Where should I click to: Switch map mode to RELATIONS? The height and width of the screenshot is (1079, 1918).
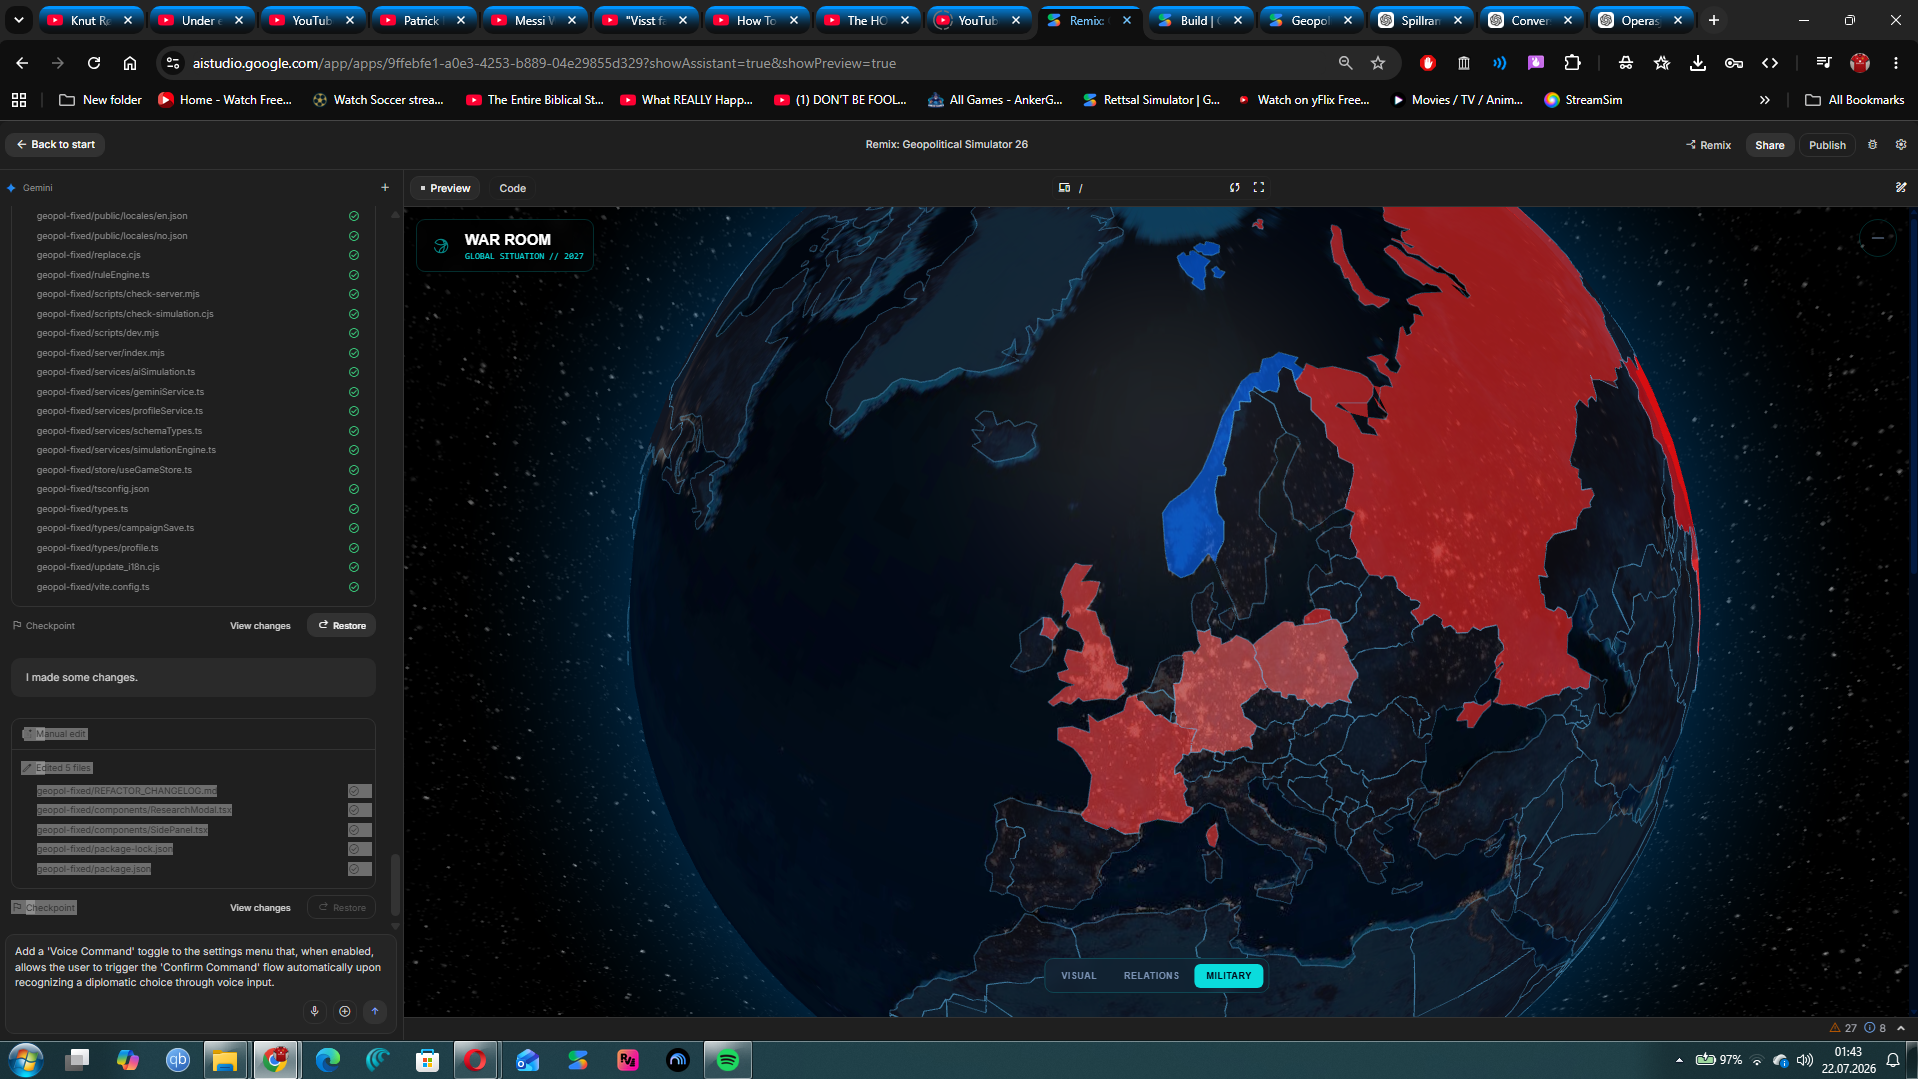coord(1151,976)
